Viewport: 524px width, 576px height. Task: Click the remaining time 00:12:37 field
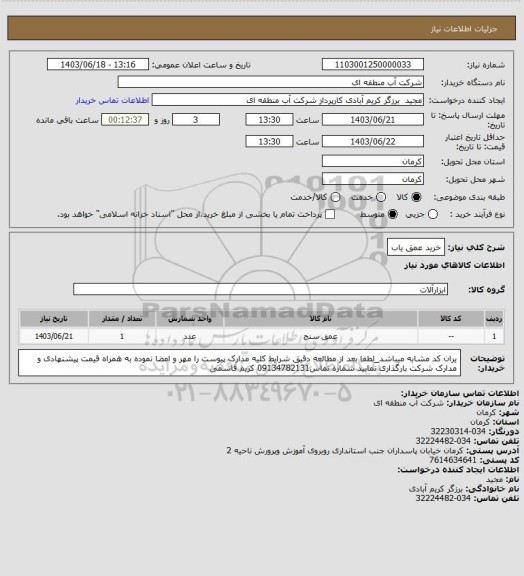tap(125, 120)
